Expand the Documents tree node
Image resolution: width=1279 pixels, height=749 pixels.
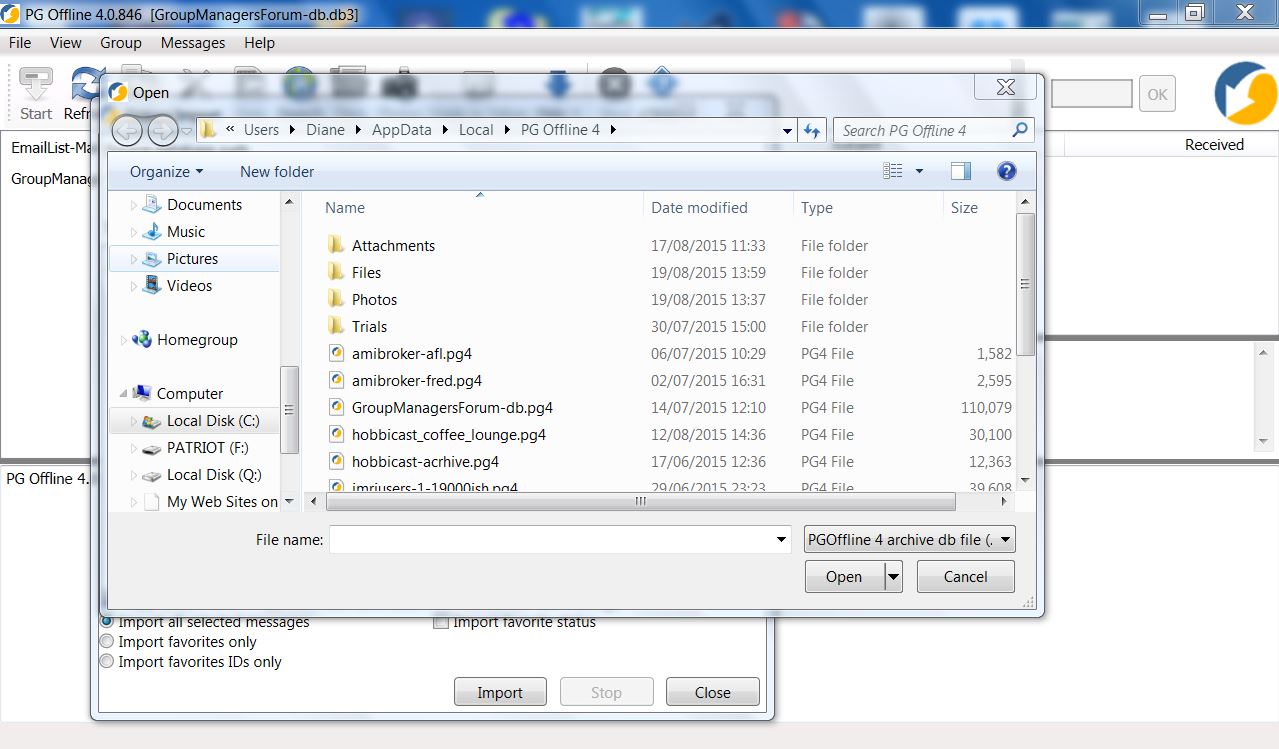click(x=134, y=204)
